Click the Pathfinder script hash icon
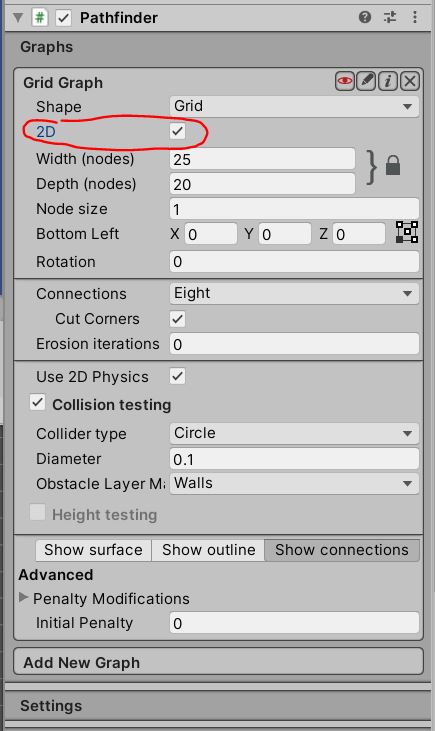This screenshot has height=731, width=435. (40, 18)
